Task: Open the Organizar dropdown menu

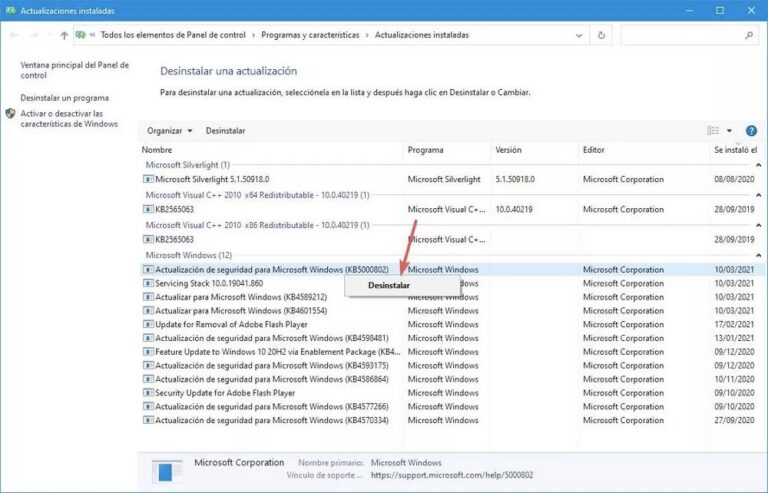Action: coord(169,131)
